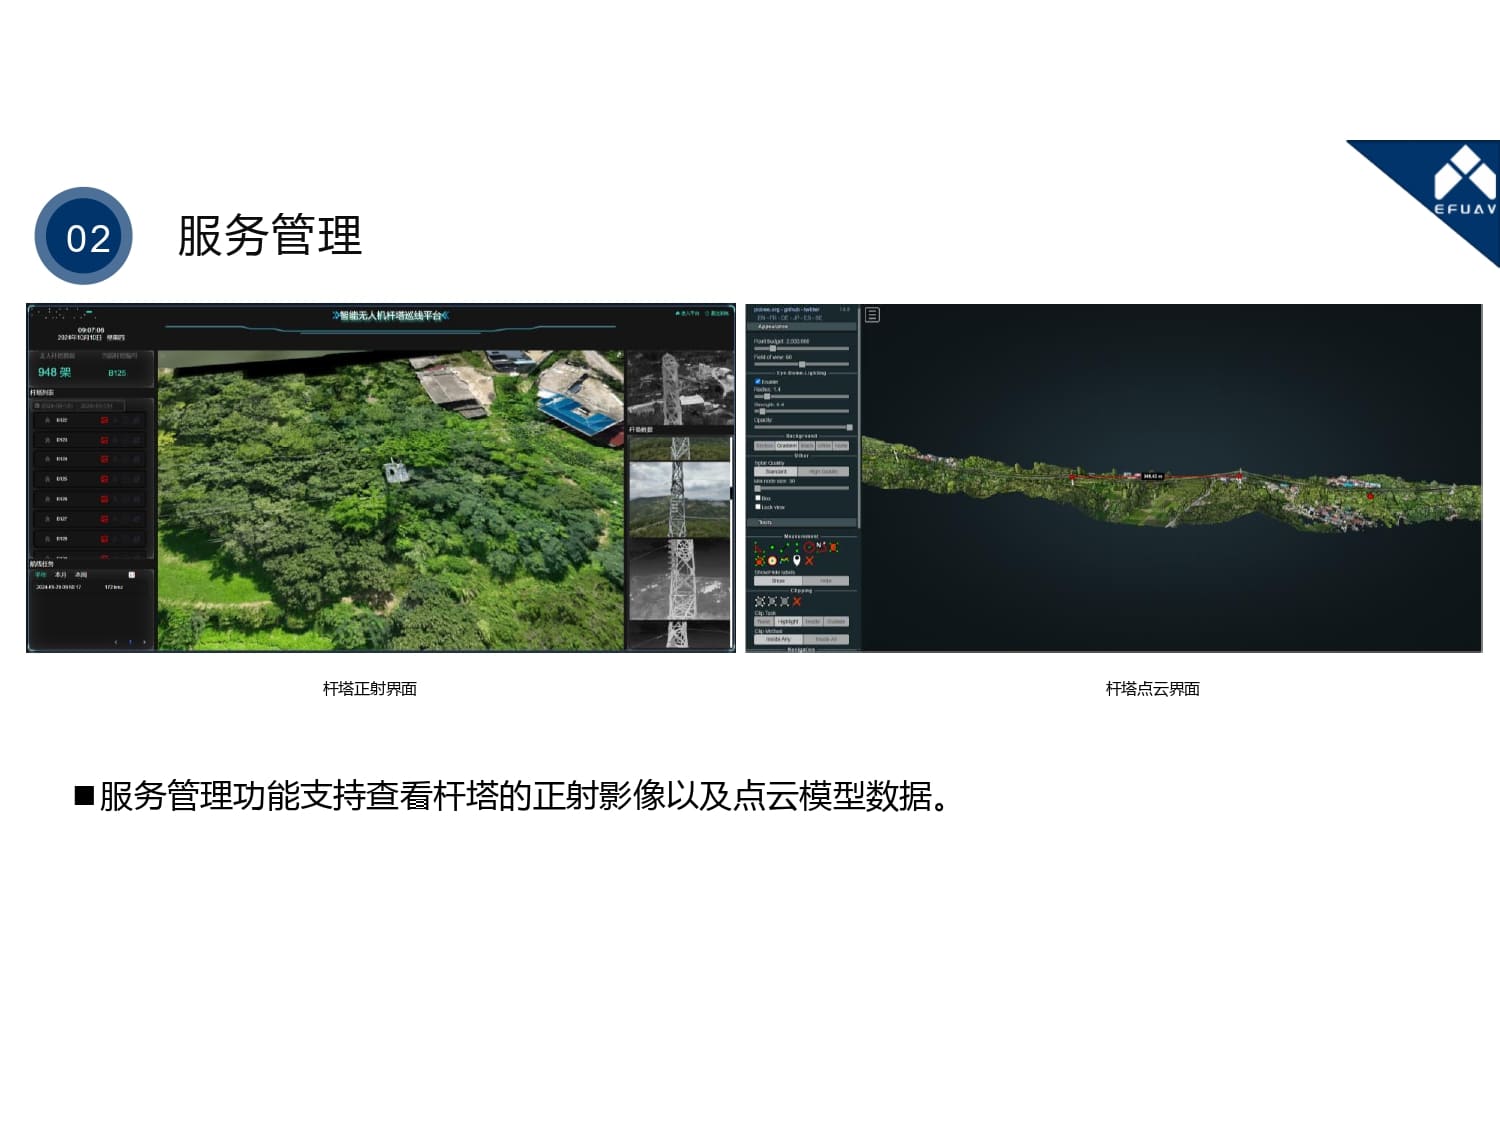Remove all clipping with red X

point(797,601)
